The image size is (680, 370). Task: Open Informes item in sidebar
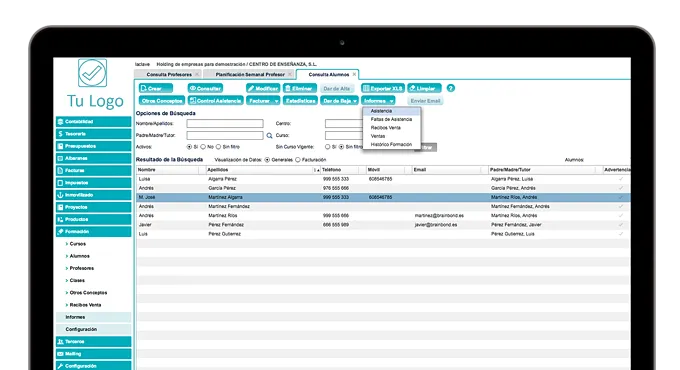click(94, 317)
